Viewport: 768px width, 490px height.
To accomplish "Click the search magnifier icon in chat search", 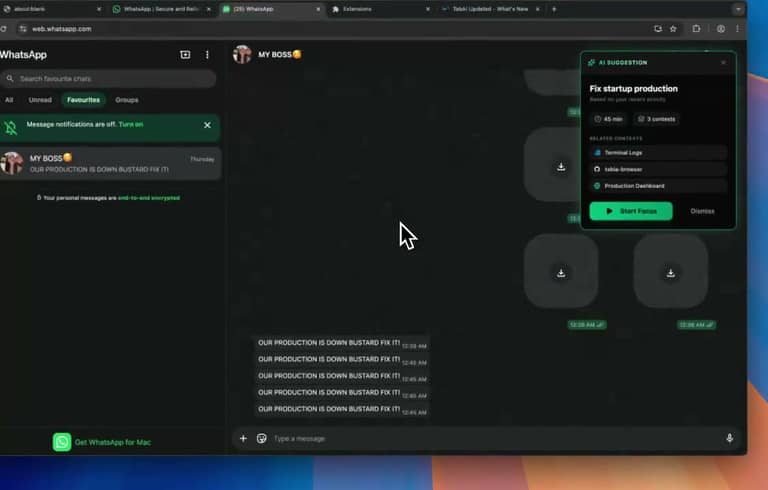I will coord(10,78).
